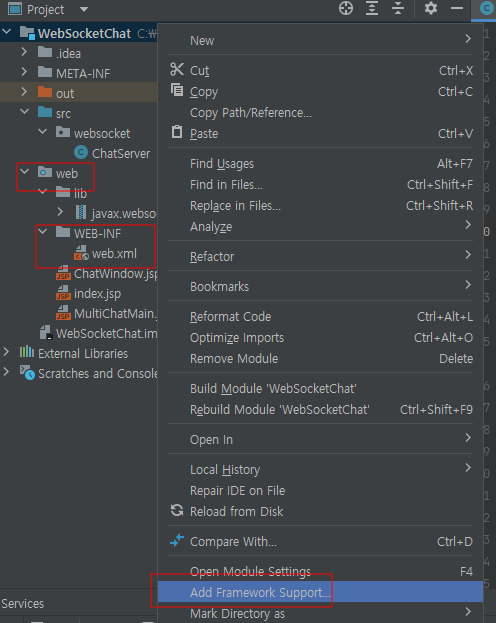This screenshot has width=496, height=623.
Task: Choose Replace in Files menu item
Action: pyautogui.click(x=320, y=206)
